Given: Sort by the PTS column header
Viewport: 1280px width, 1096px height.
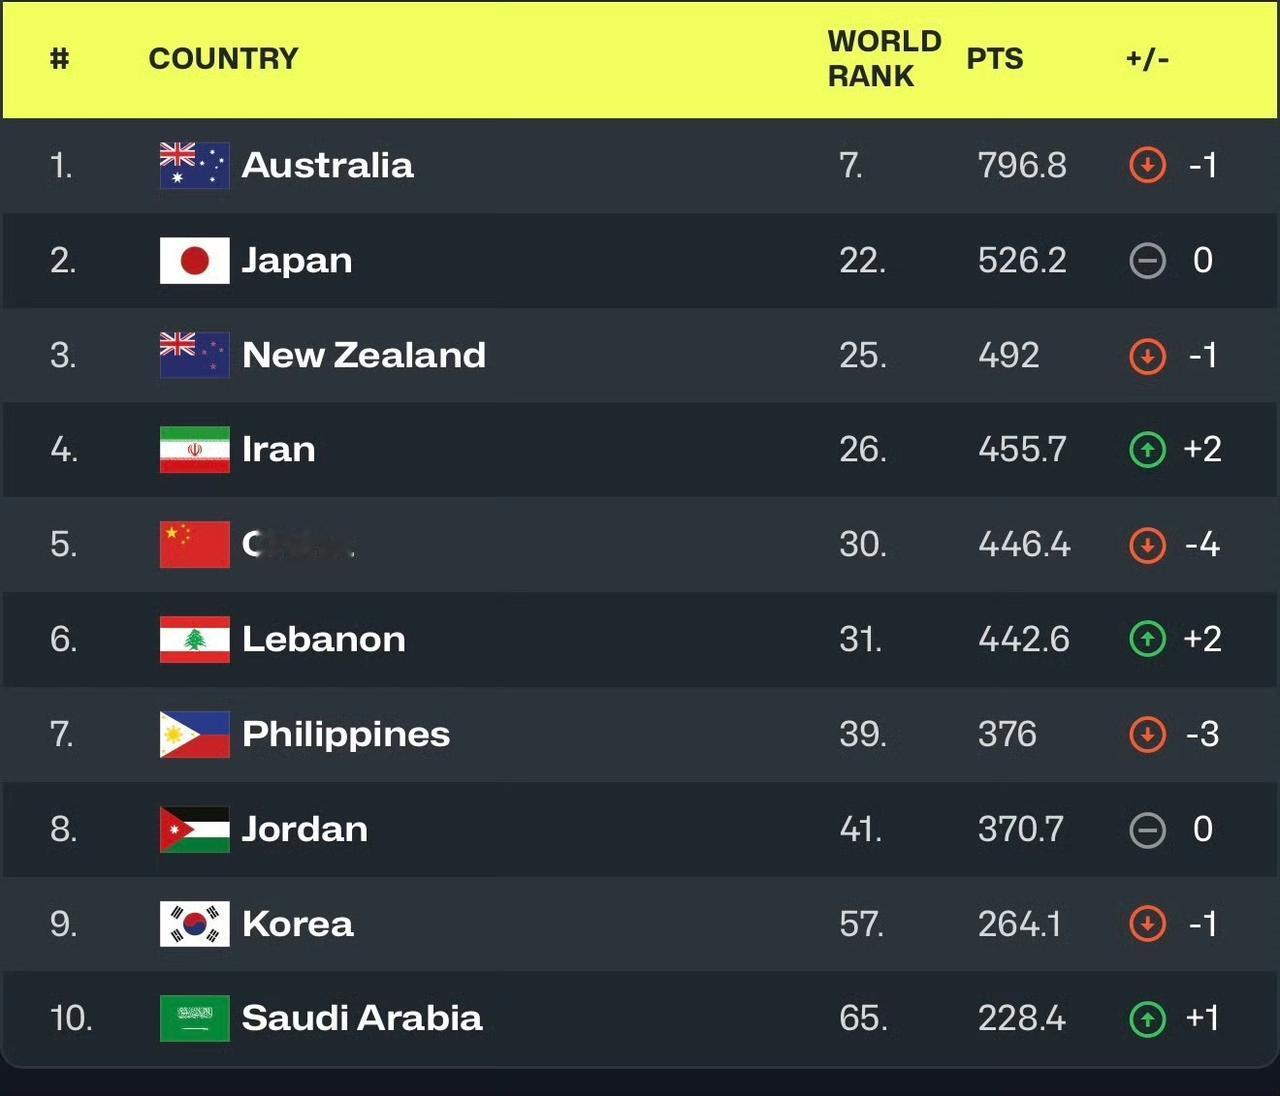Looking at the screenshot, I should tap(994, 59).
